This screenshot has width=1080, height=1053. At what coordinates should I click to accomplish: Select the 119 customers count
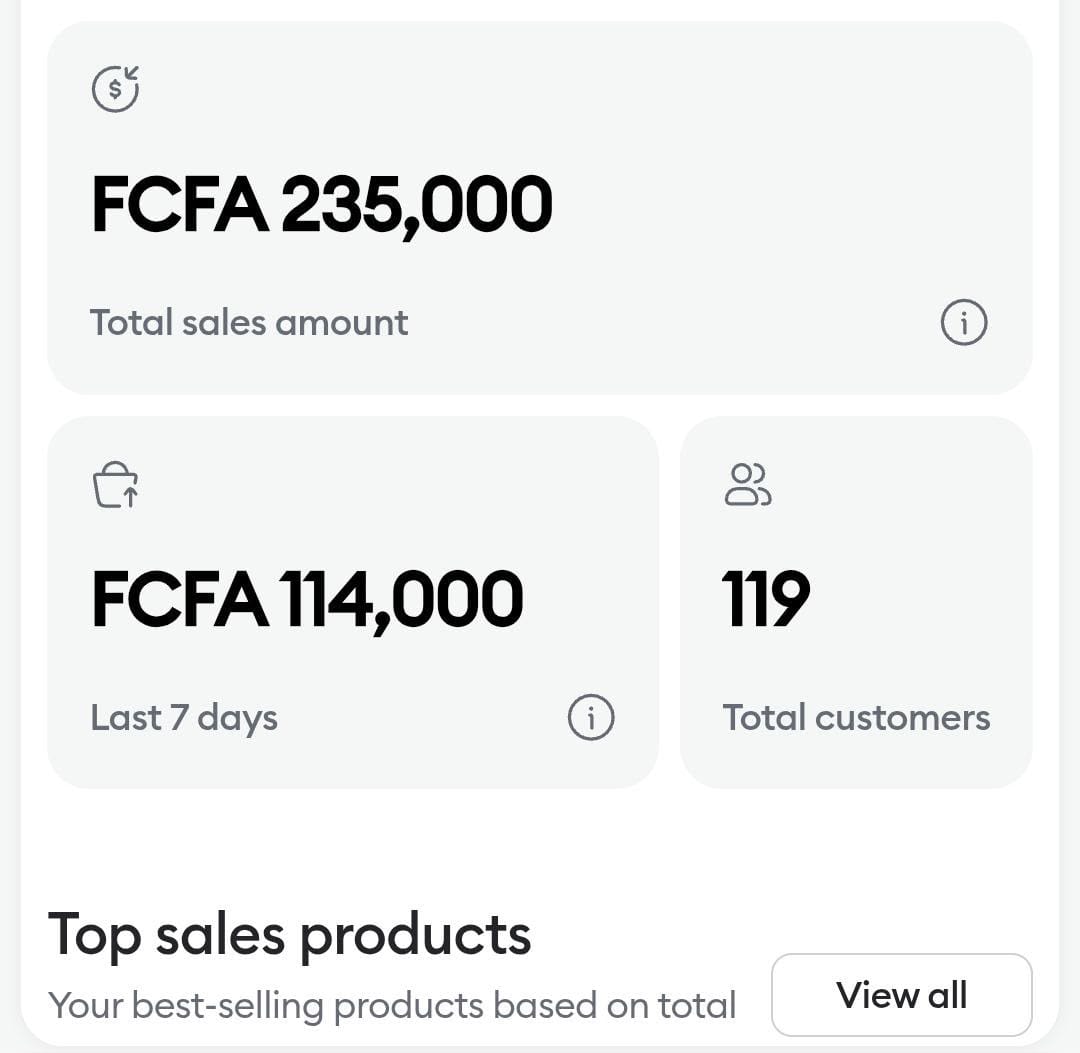pyautogui.click(x=766, y=599)
